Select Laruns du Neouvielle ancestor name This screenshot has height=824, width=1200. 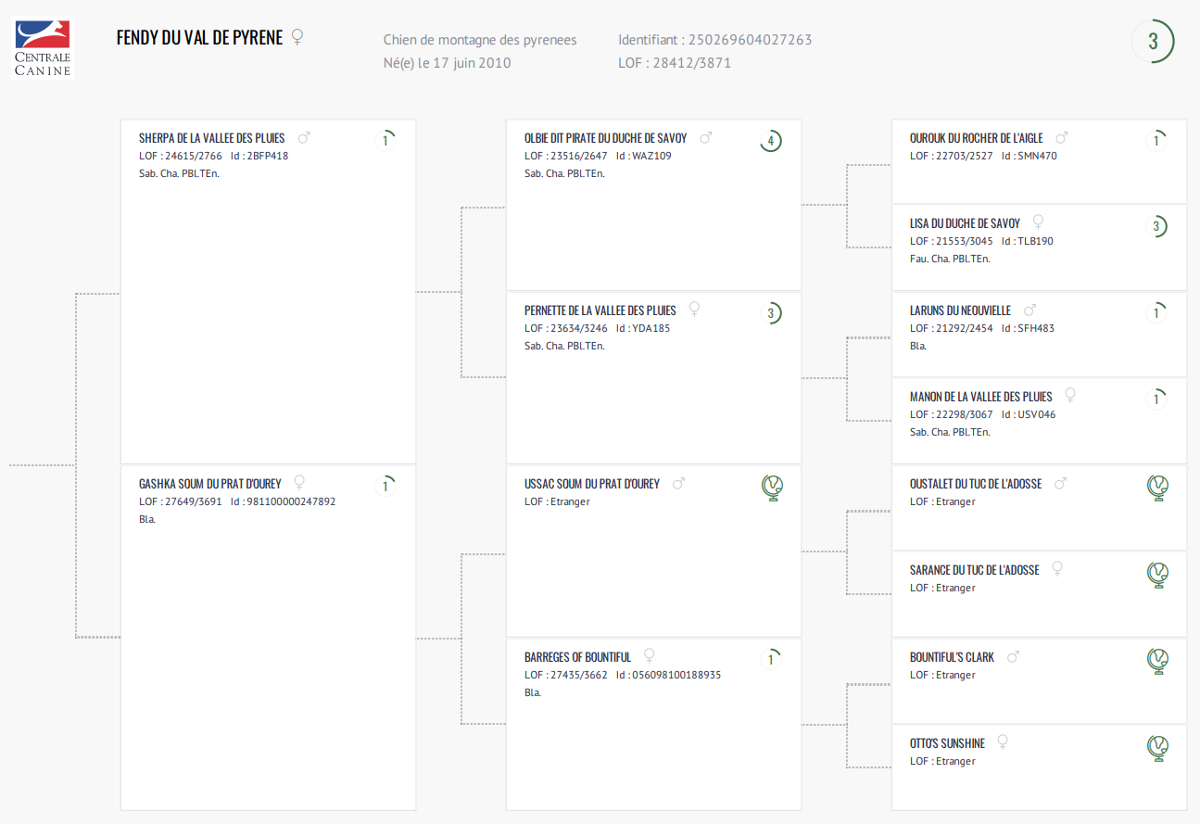click(960, 311)
